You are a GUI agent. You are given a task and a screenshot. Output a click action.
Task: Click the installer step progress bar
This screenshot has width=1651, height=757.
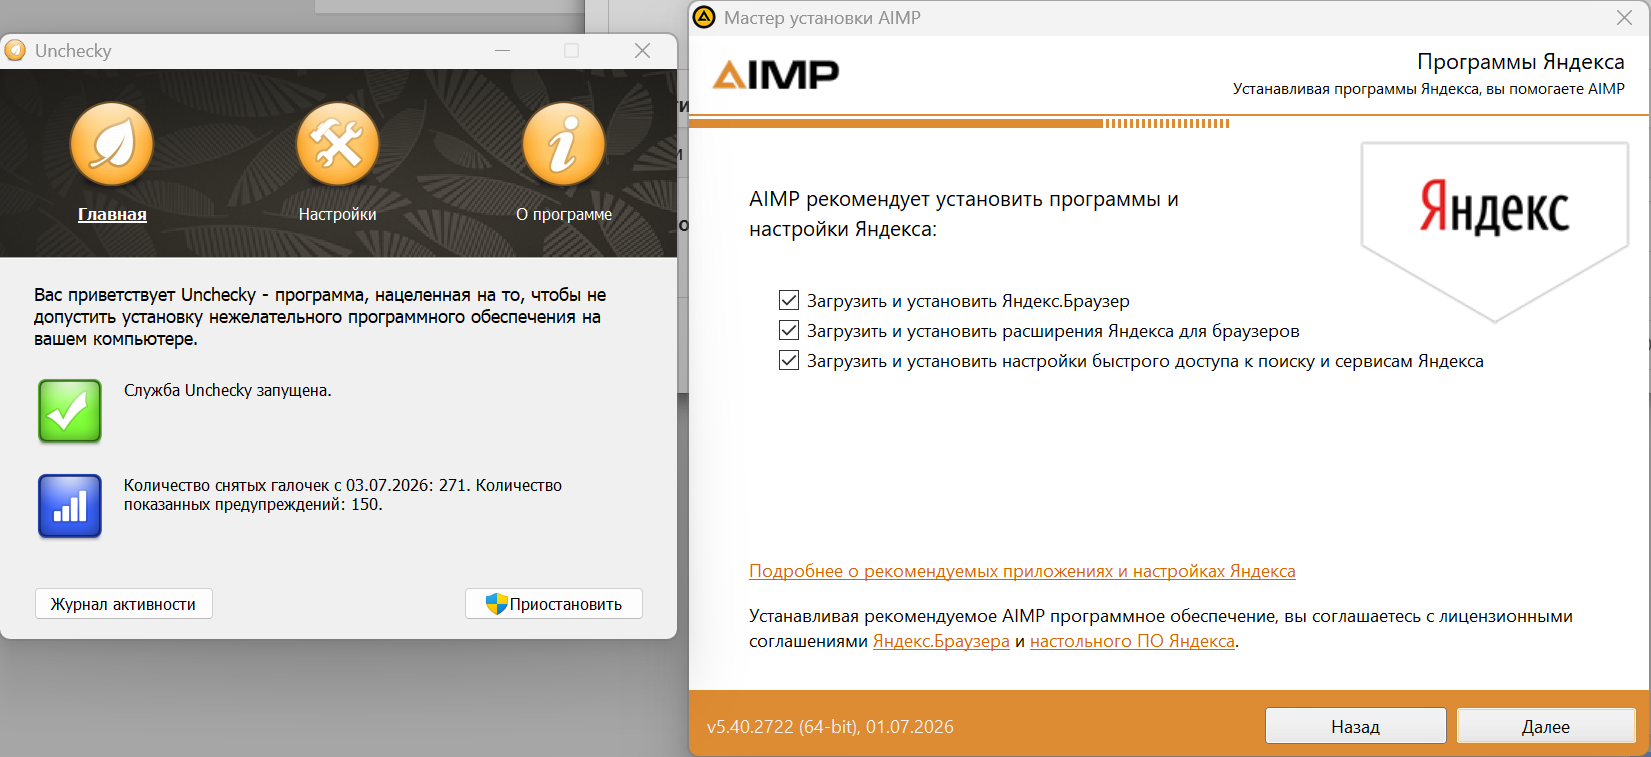960,124
